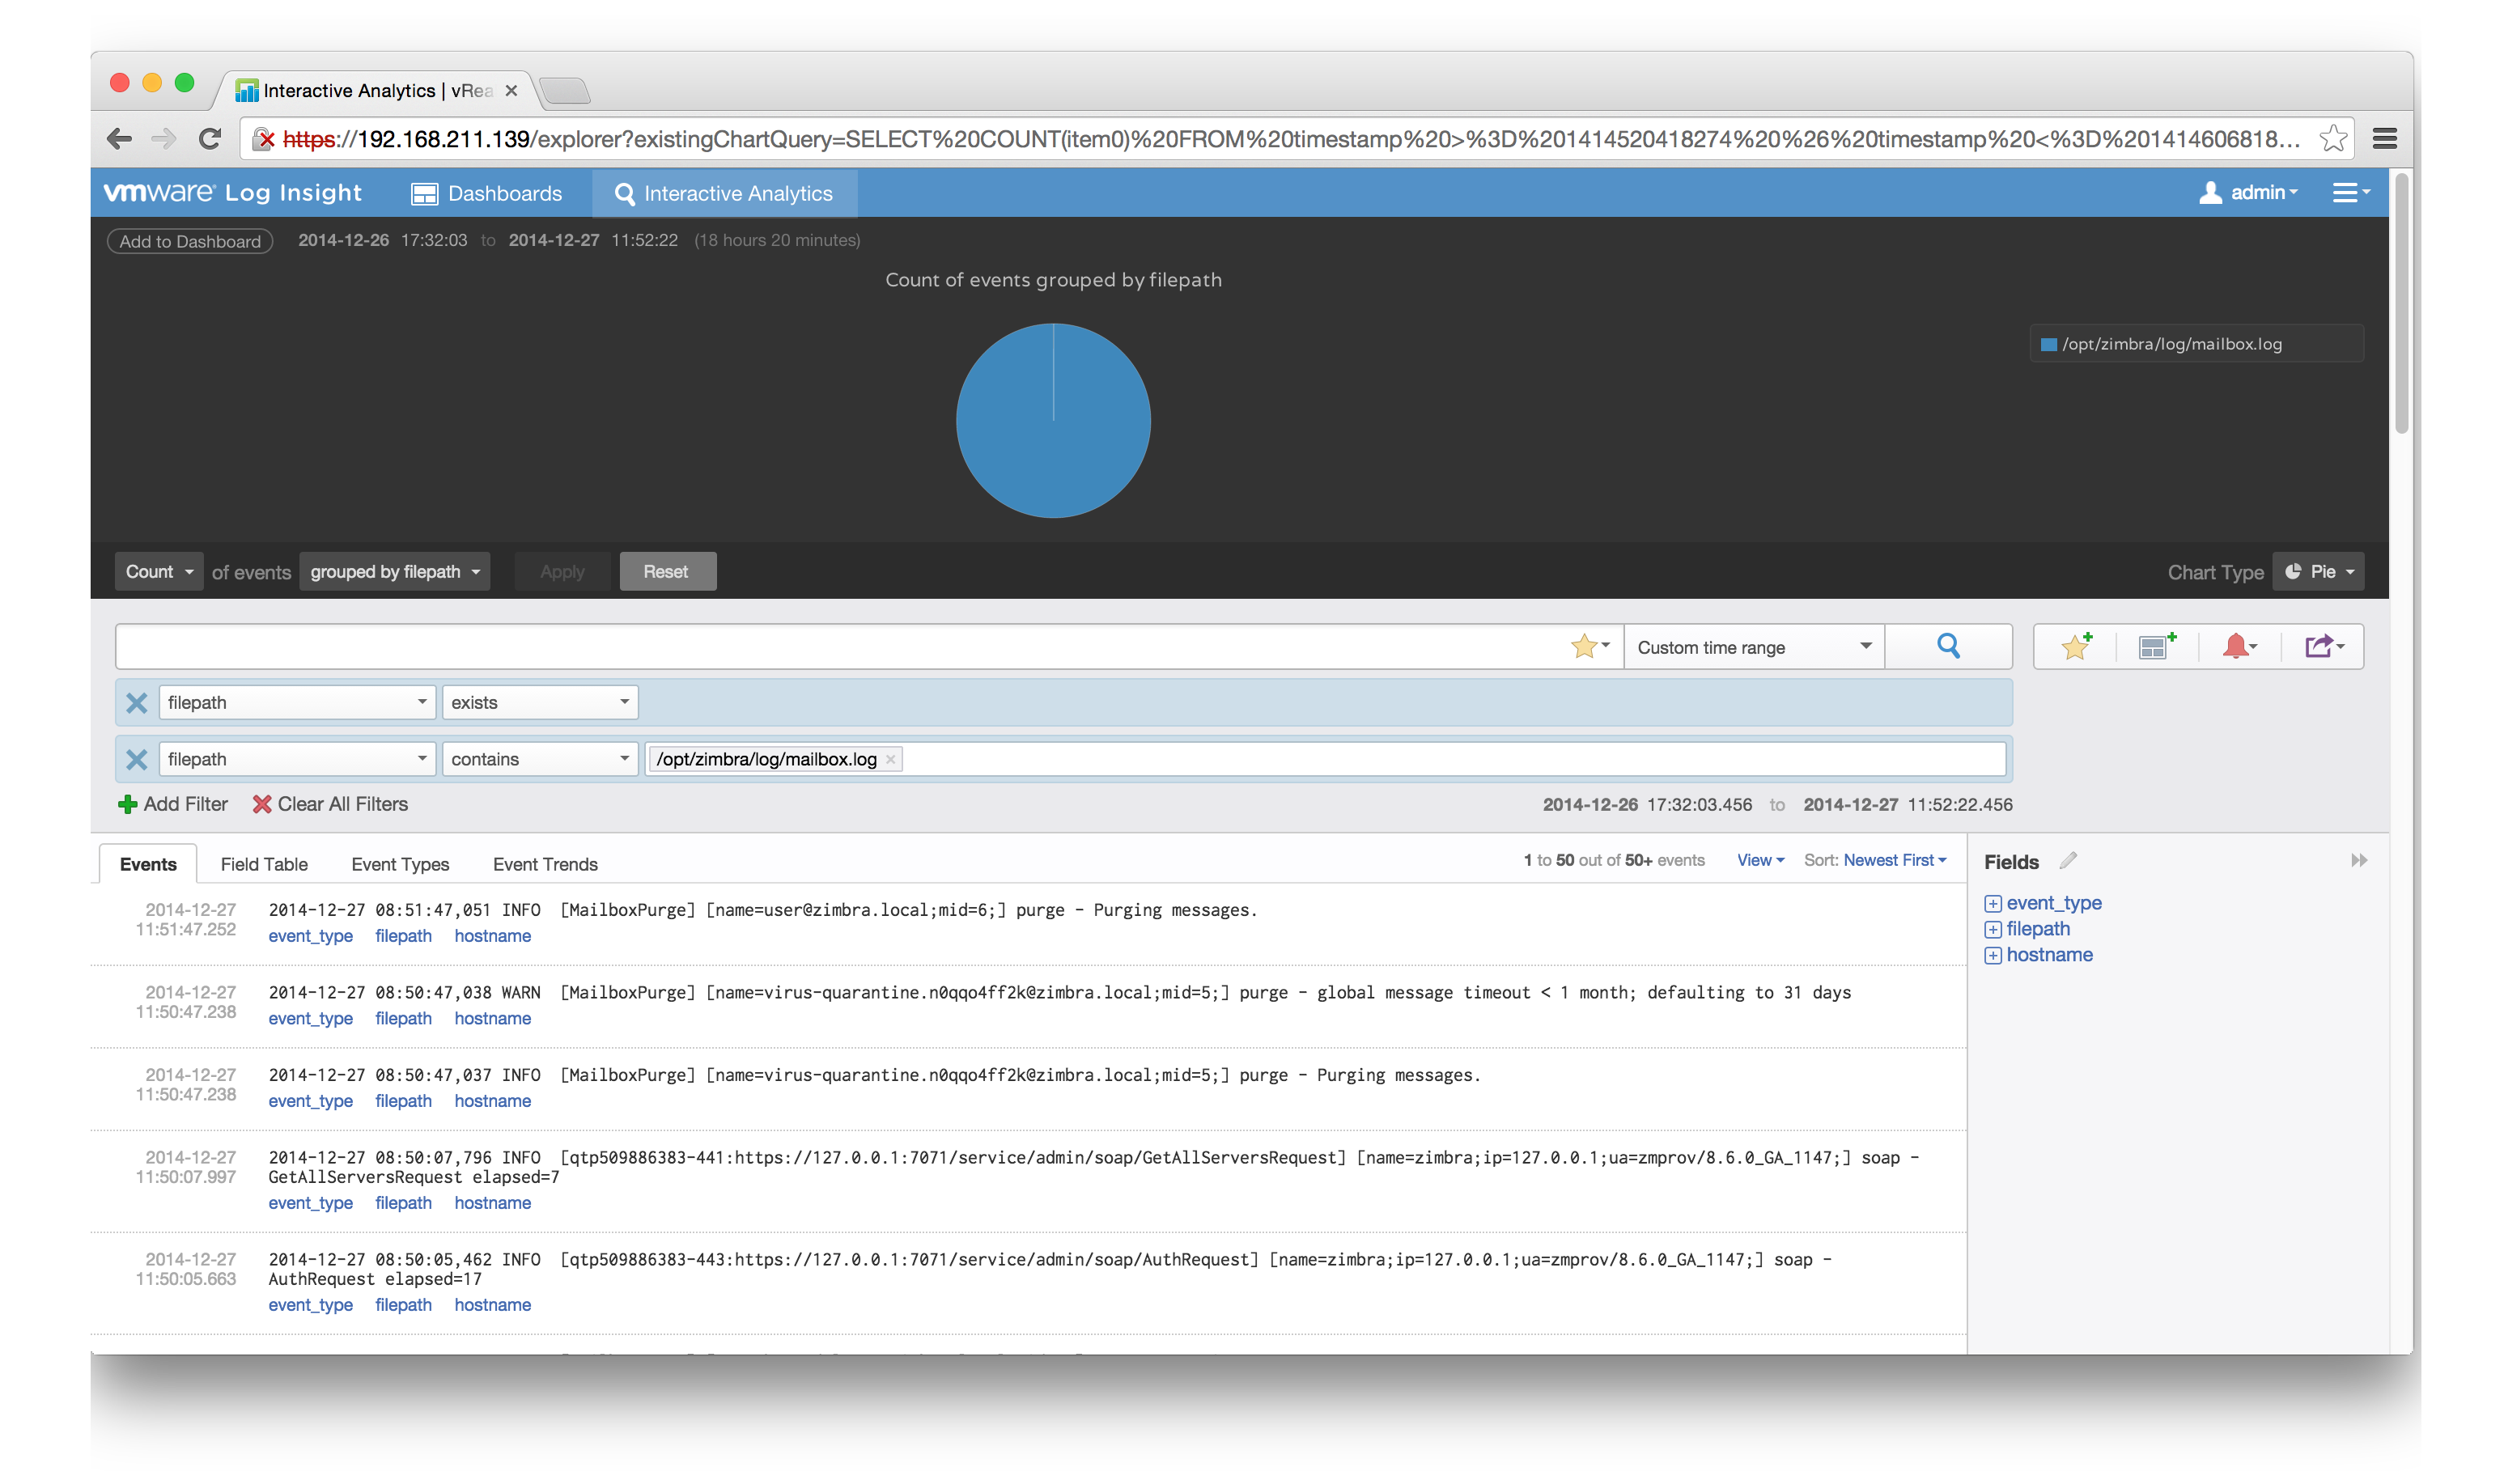Edit fields with the pencil icon
Screen dimensions: 2504x1484
[2068, 861]
